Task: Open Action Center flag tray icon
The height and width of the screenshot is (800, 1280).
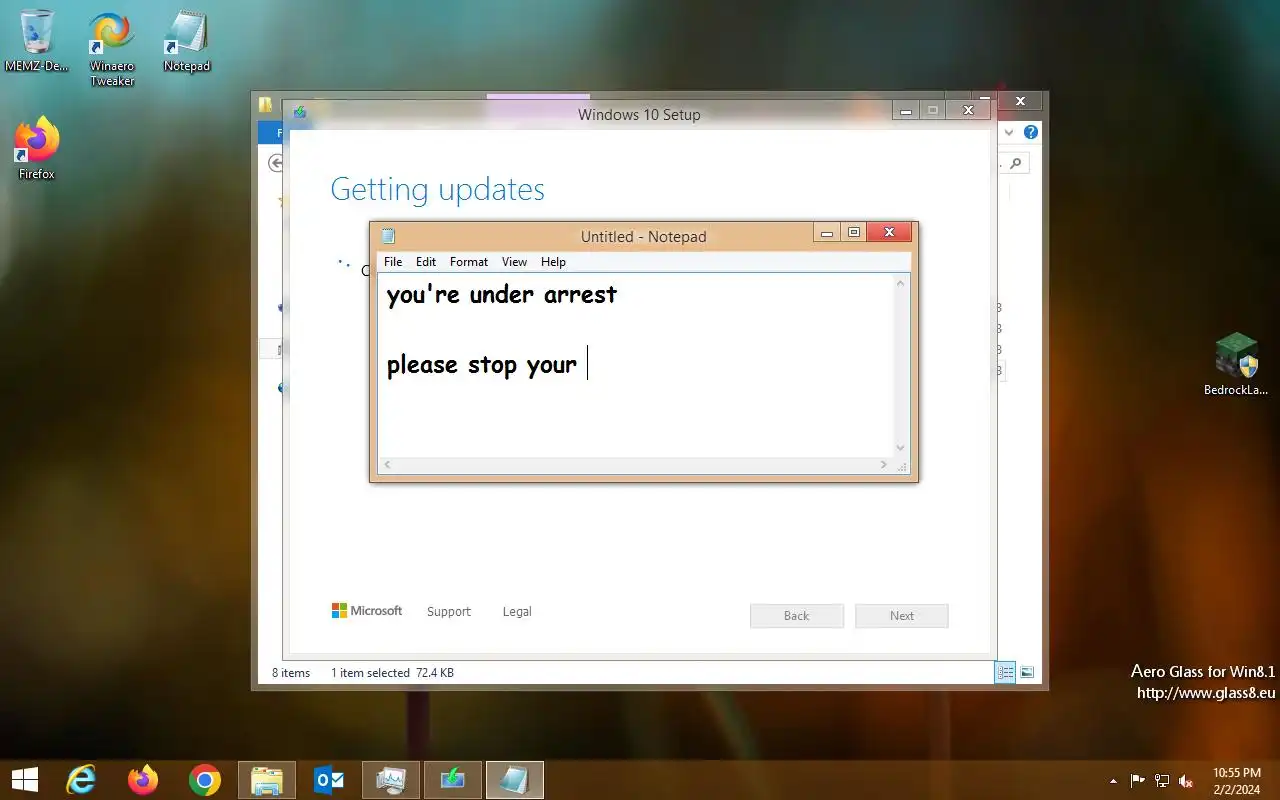Action: pos(1138,780)
